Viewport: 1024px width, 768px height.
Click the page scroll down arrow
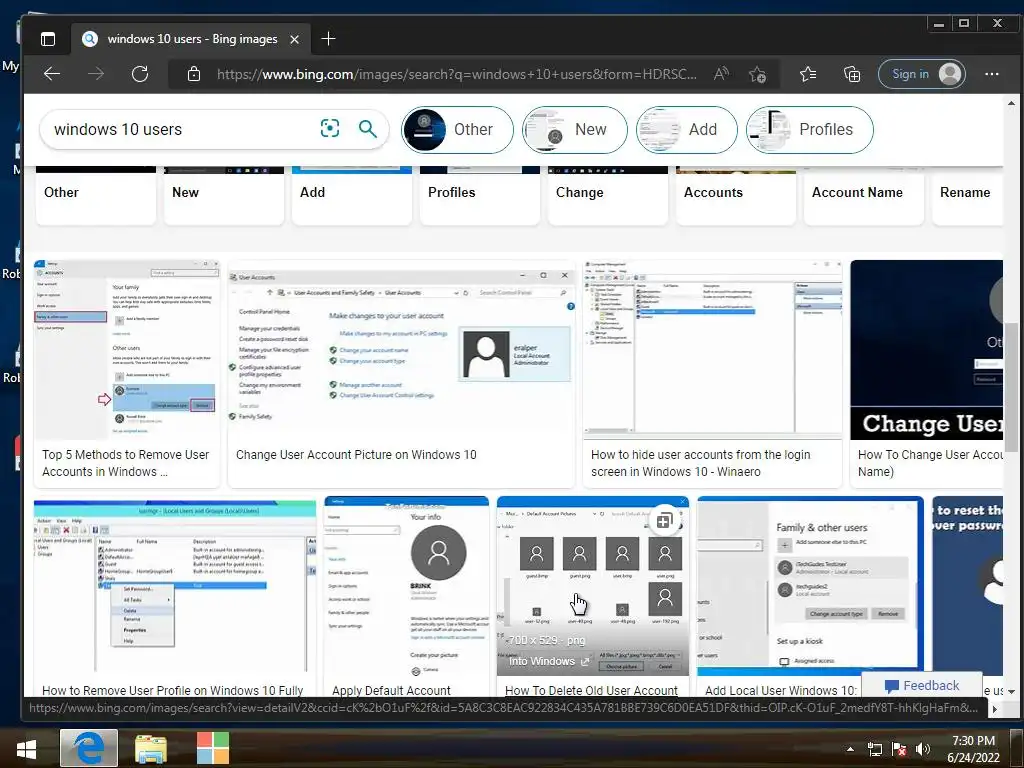(x=1011, y=691)
